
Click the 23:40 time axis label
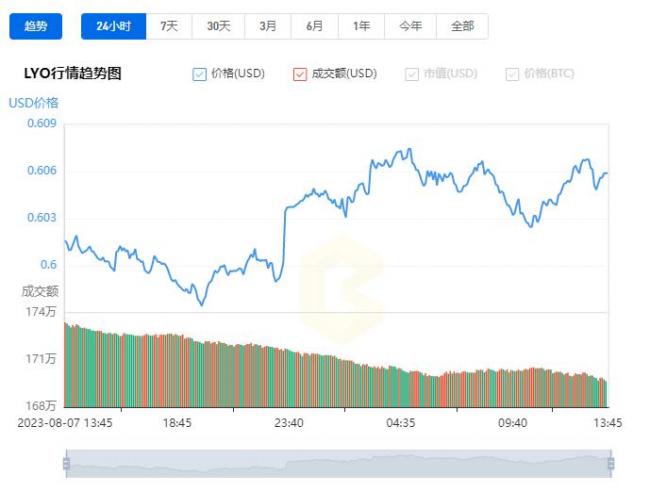[x=289, y=423]
